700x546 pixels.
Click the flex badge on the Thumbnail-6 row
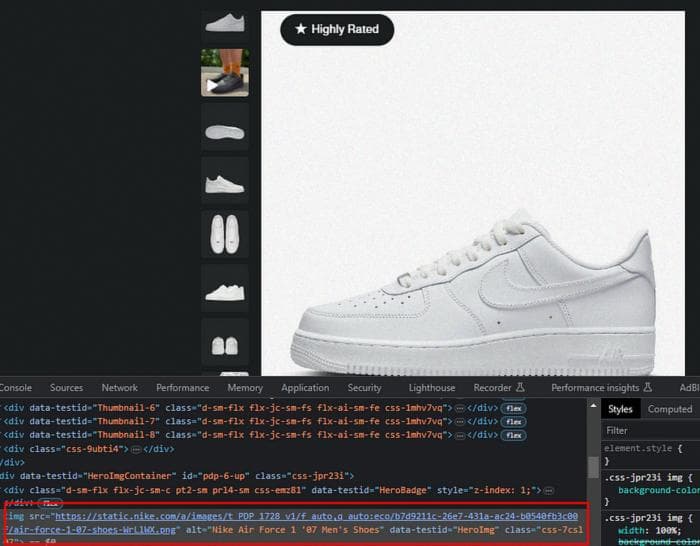(513, 408)
